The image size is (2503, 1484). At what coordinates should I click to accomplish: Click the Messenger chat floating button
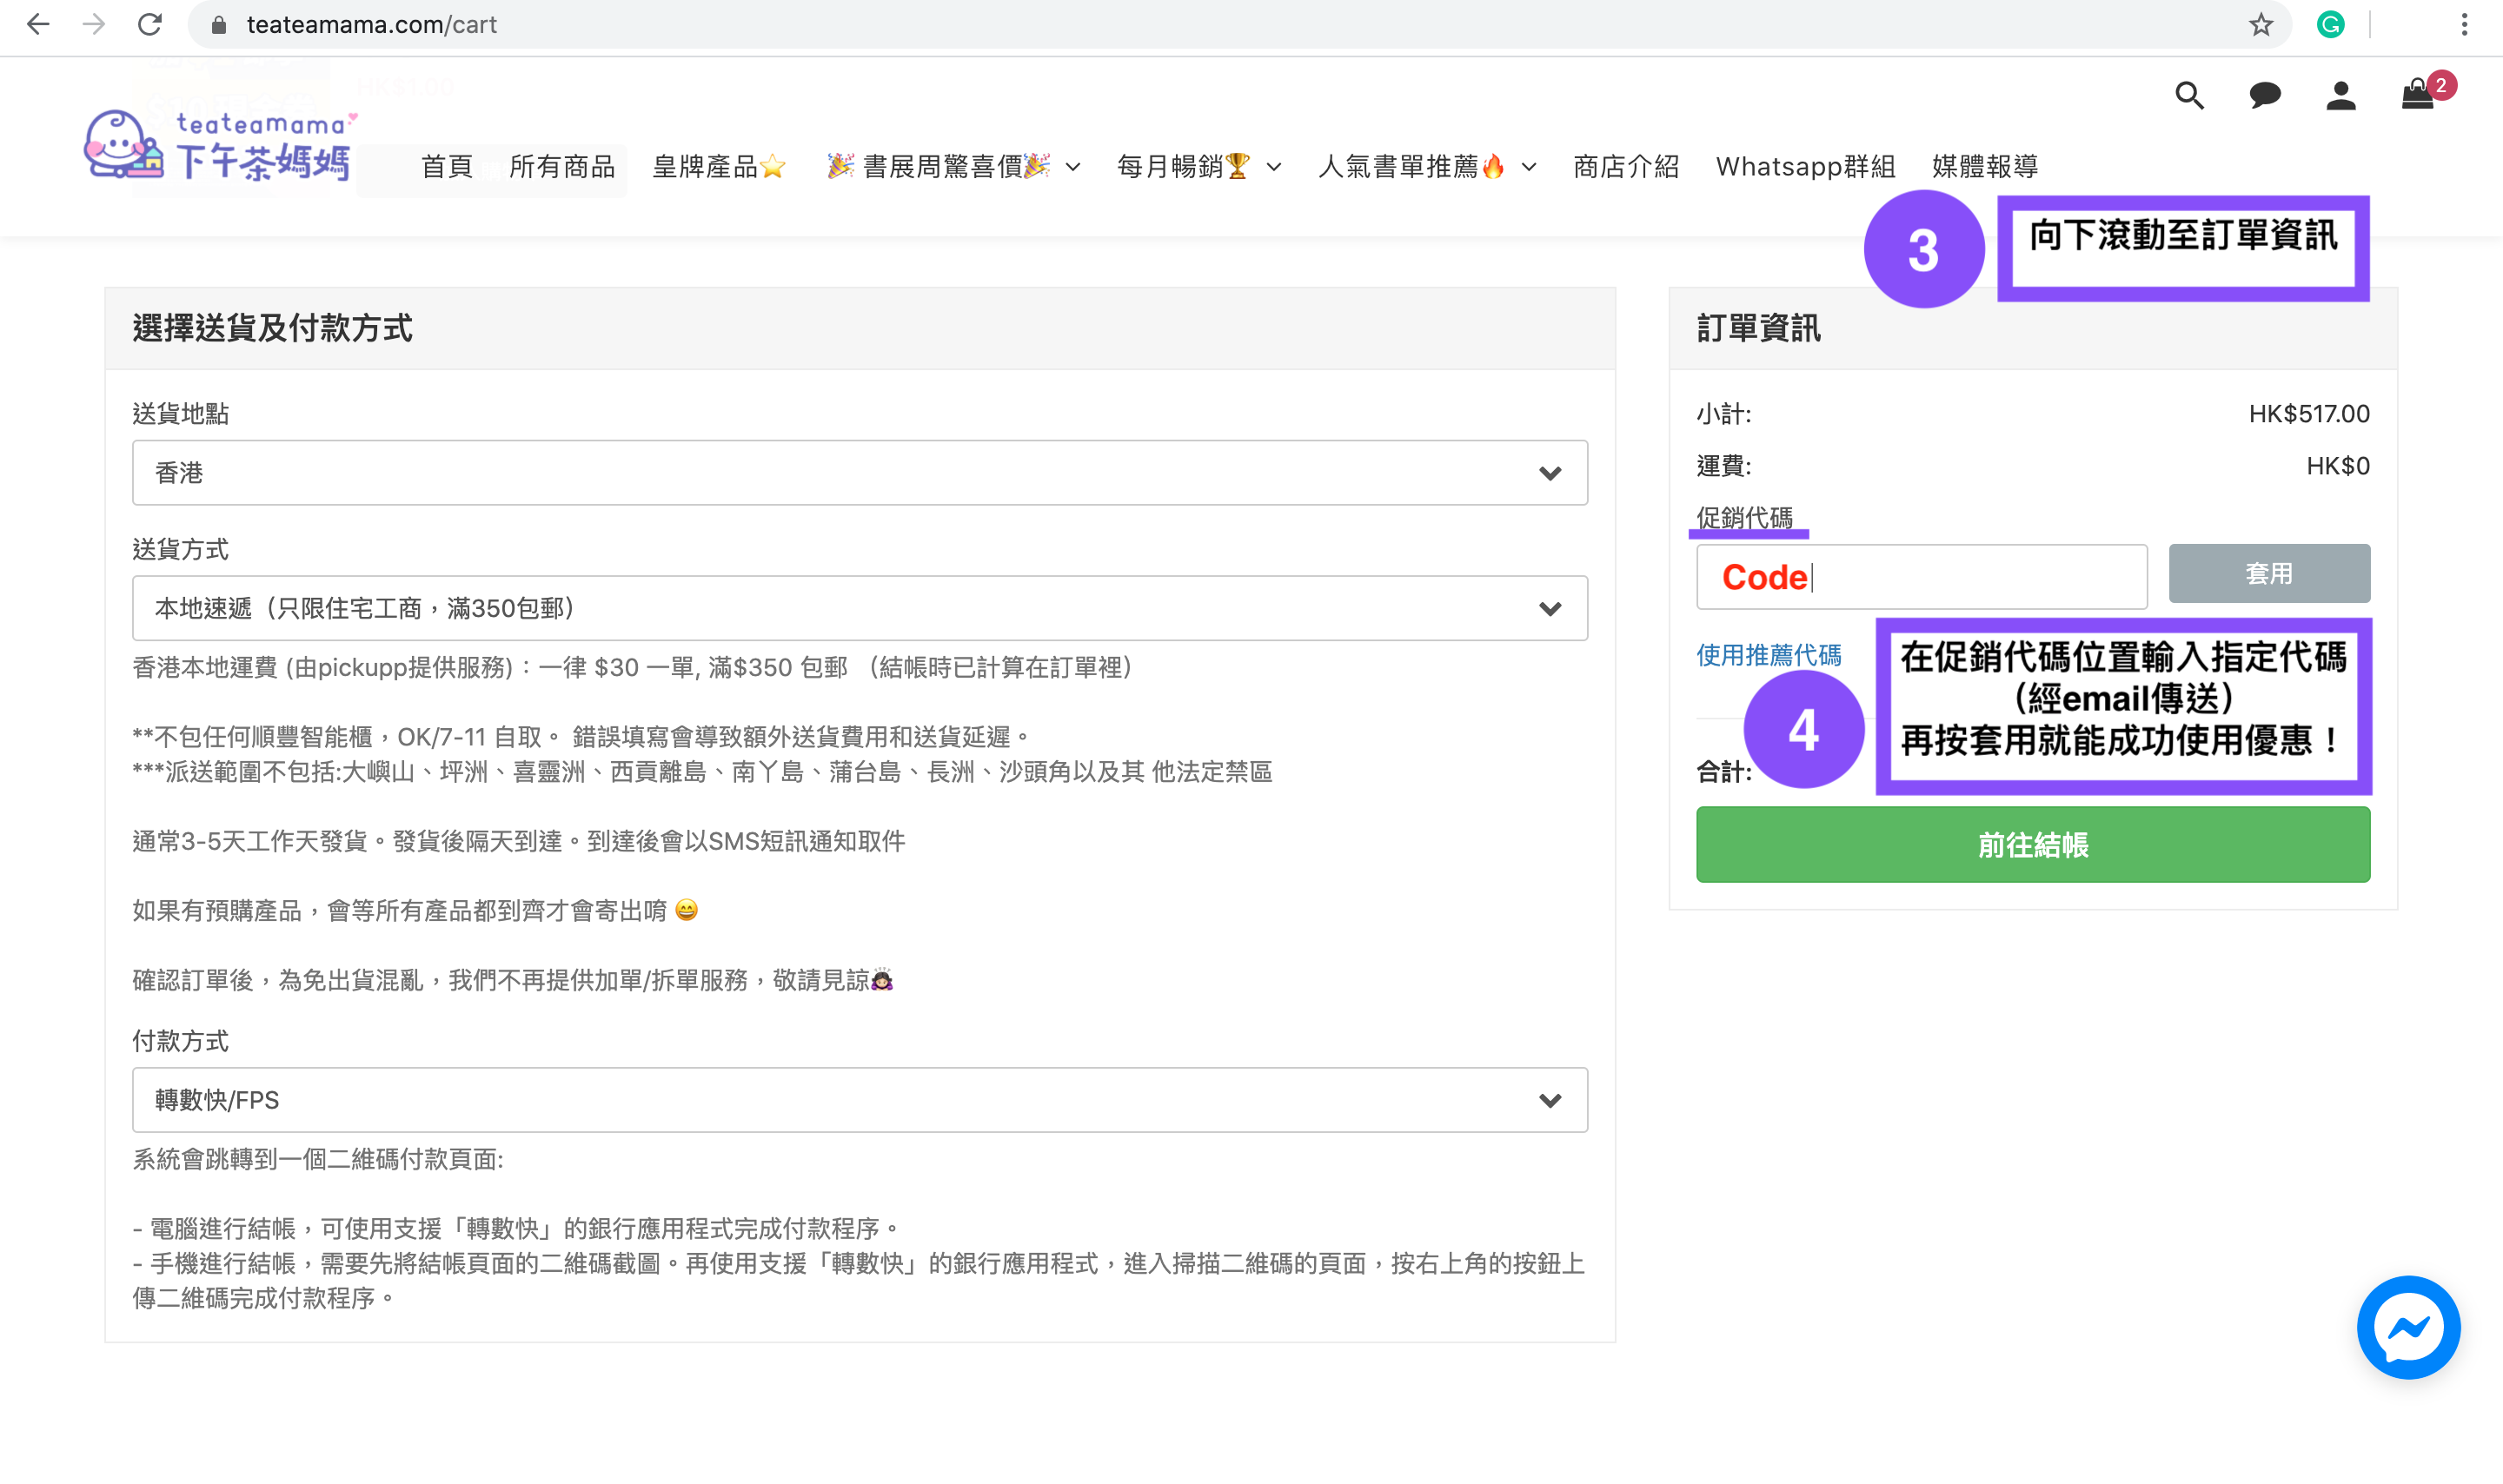click(x=2407, y=1326)
